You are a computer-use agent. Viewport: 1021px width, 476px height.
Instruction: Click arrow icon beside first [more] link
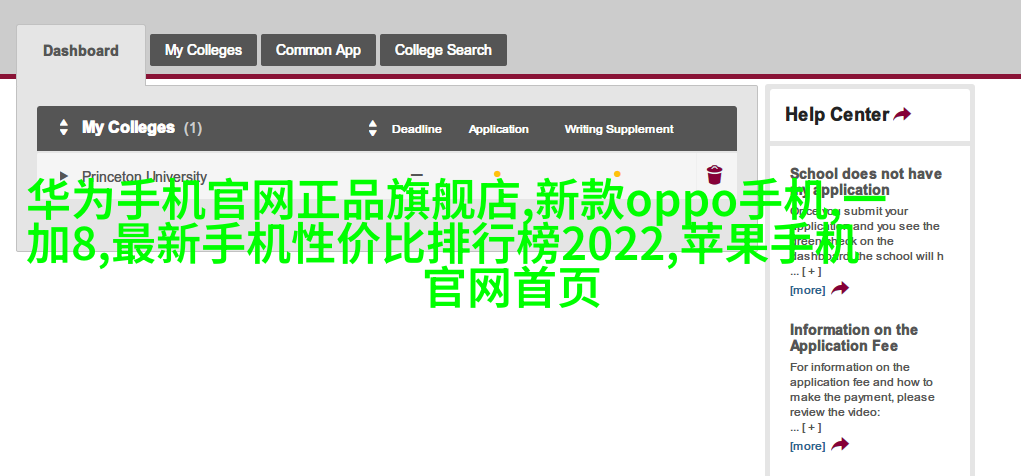point(840,289)
